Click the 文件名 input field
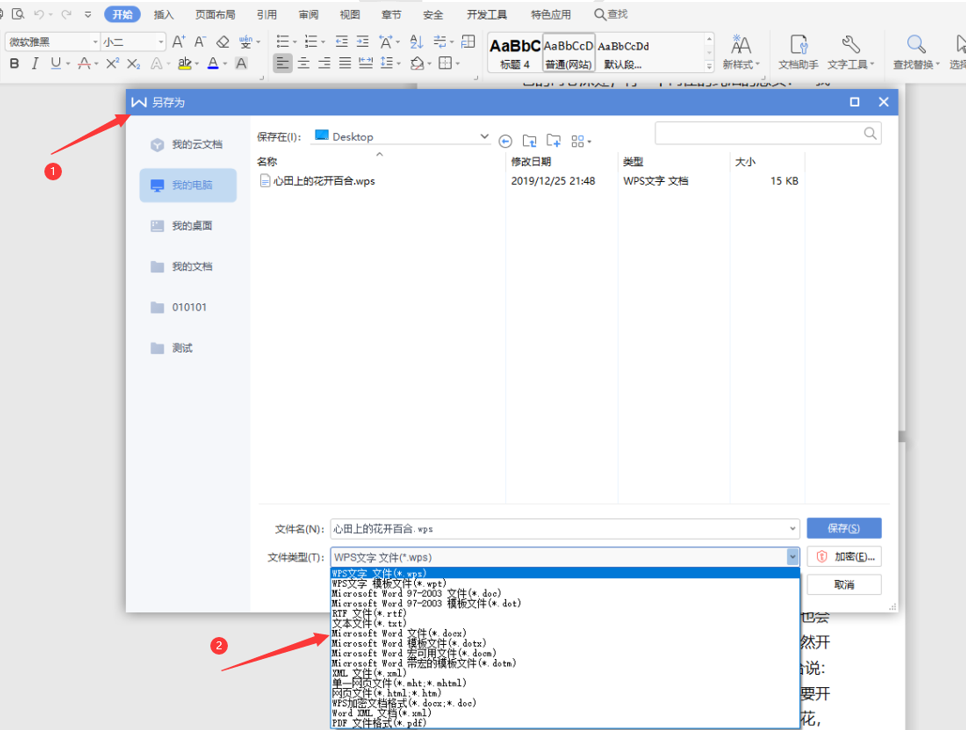The image size is (966, 730). [x=564, y=529]
